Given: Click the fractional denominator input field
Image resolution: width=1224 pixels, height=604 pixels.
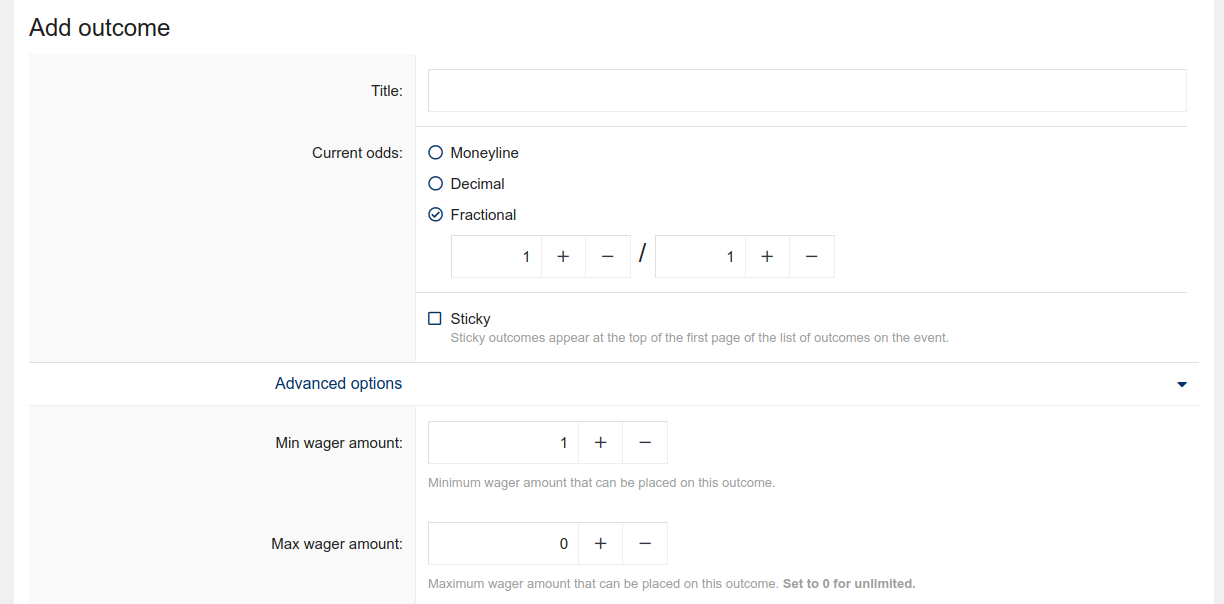Looking at the screenshot, I should [700, 257].
